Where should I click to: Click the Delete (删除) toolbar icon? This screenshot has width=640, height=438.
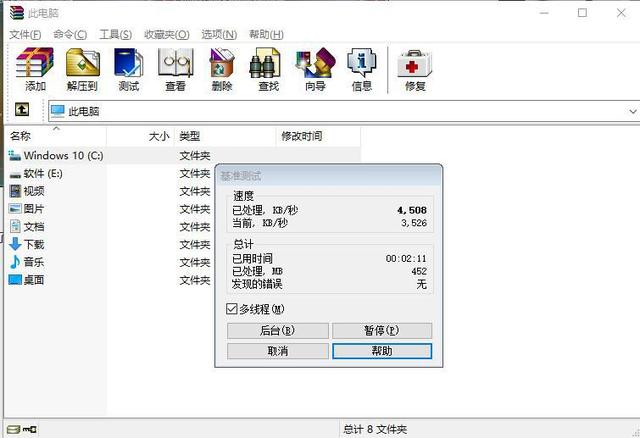click(222, 63)
